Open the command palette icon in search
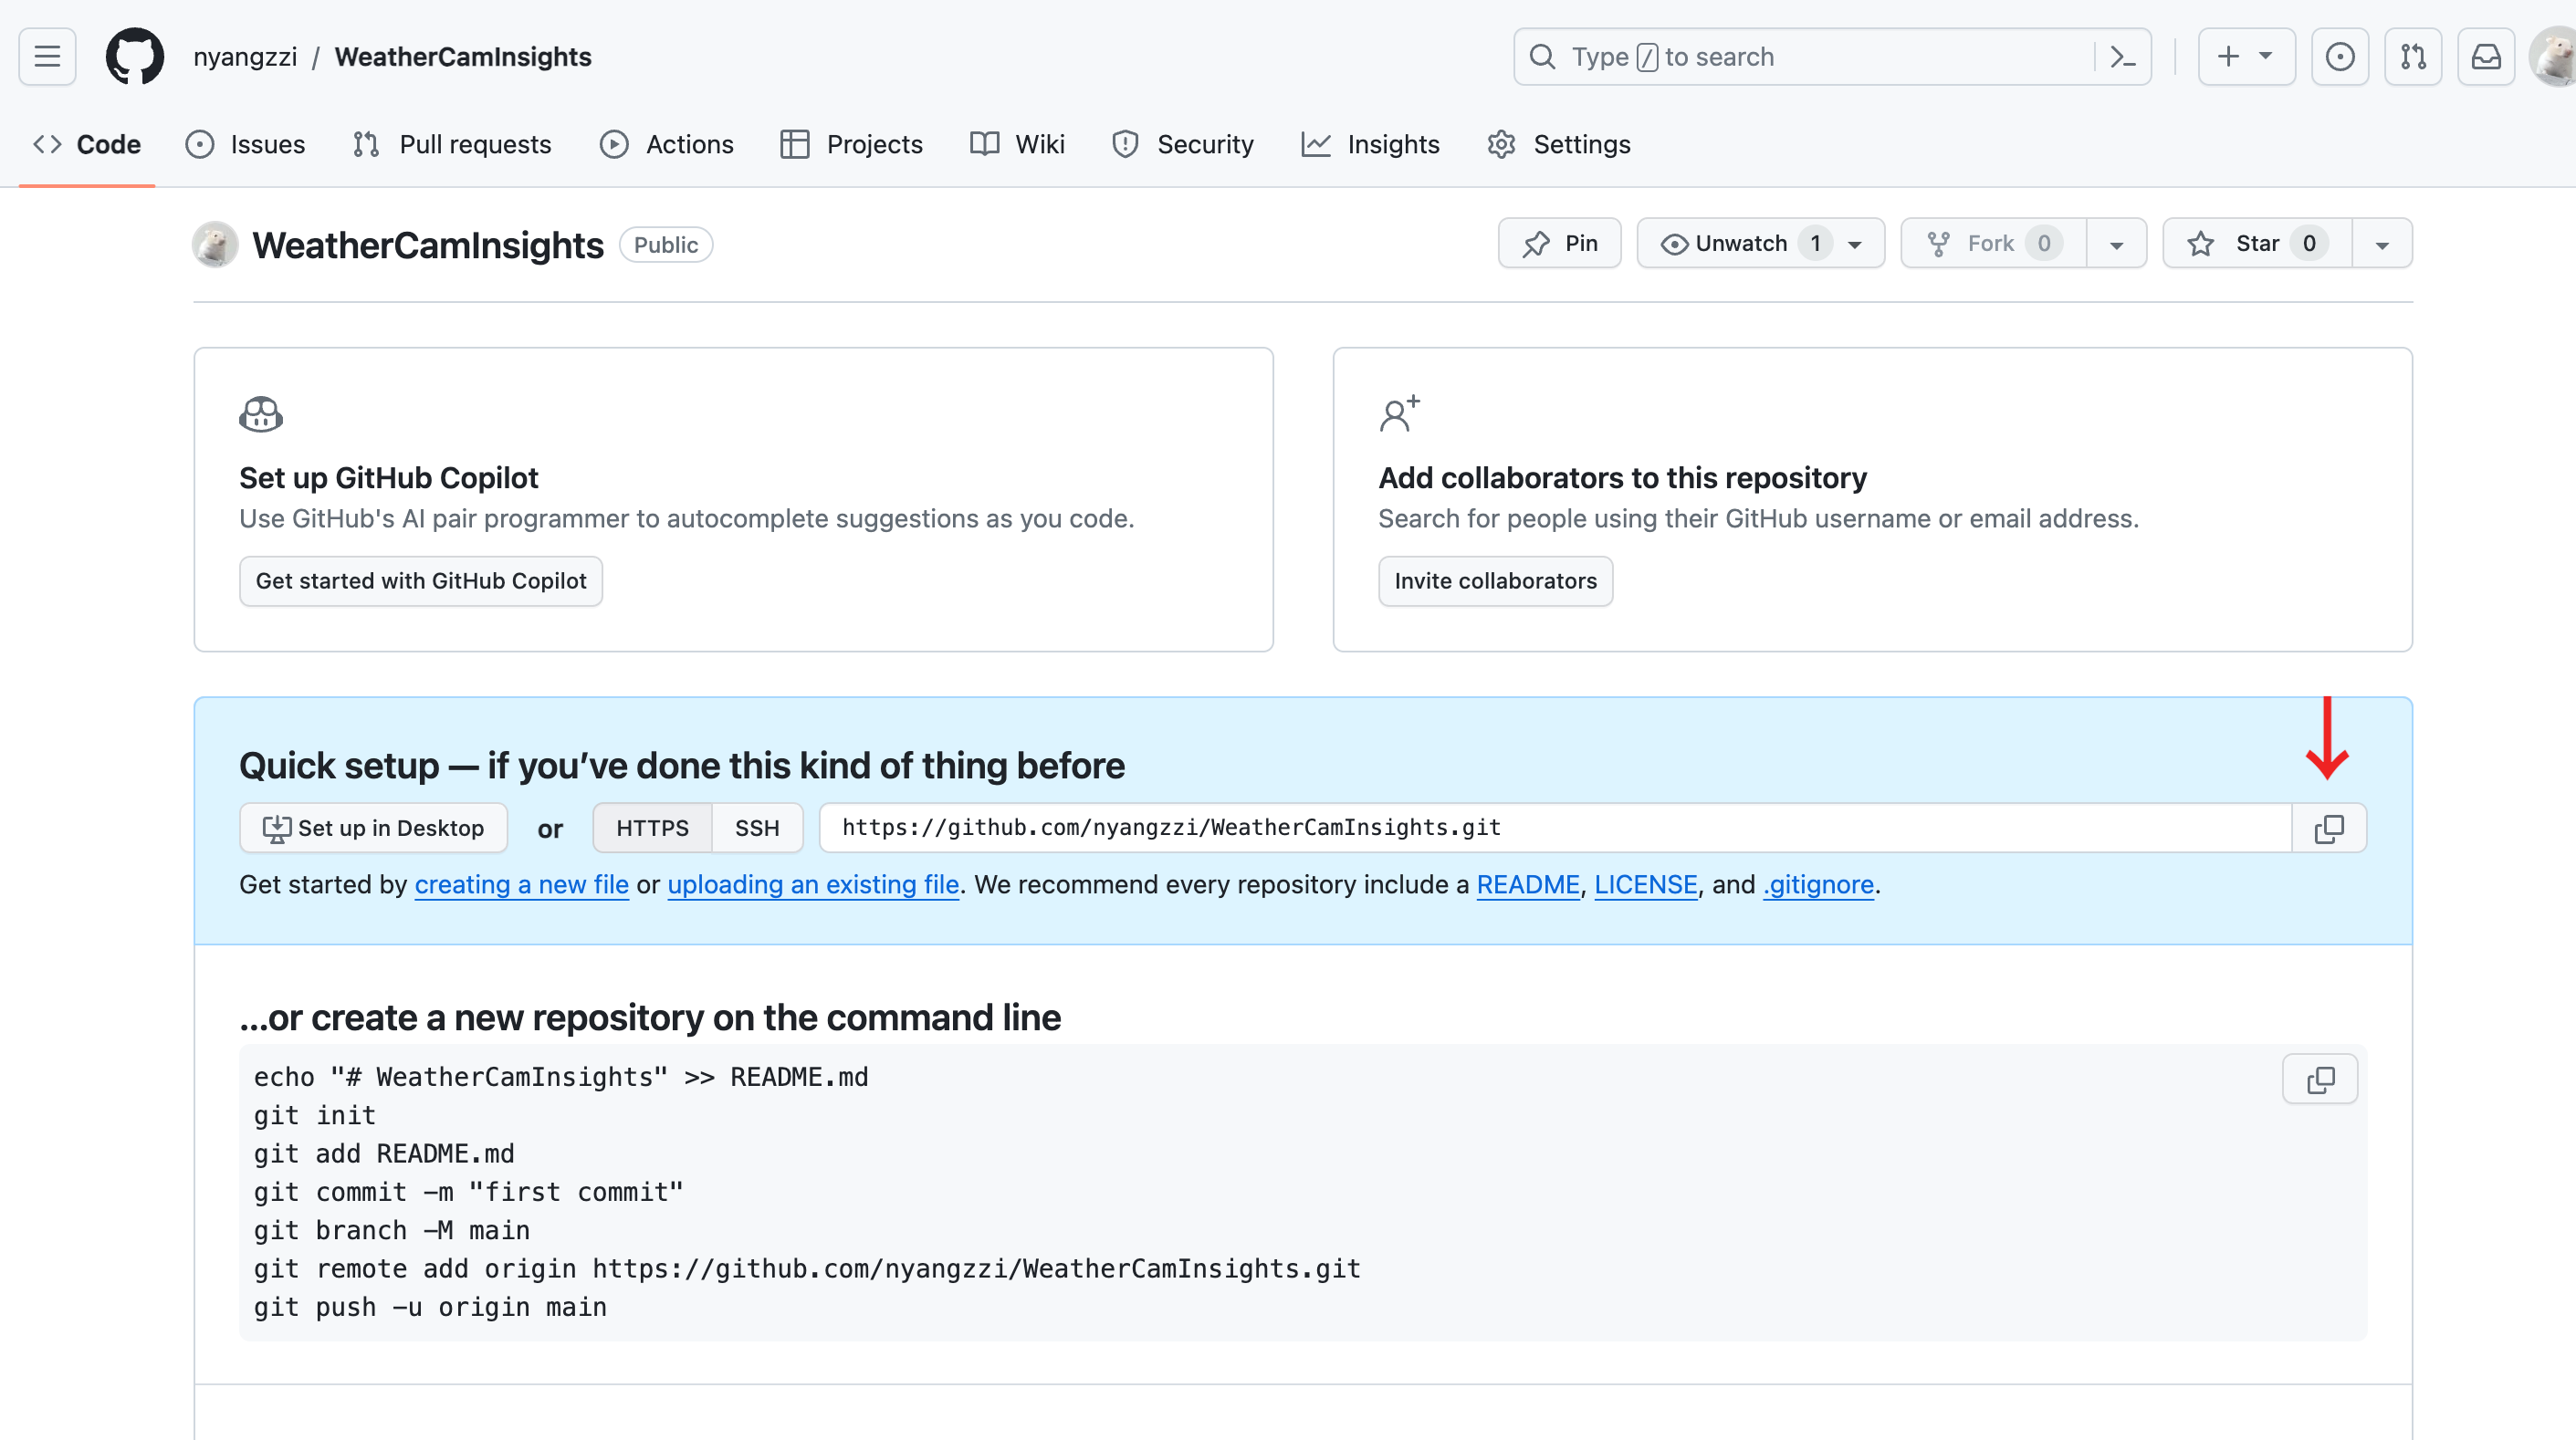 point(2122,57)
